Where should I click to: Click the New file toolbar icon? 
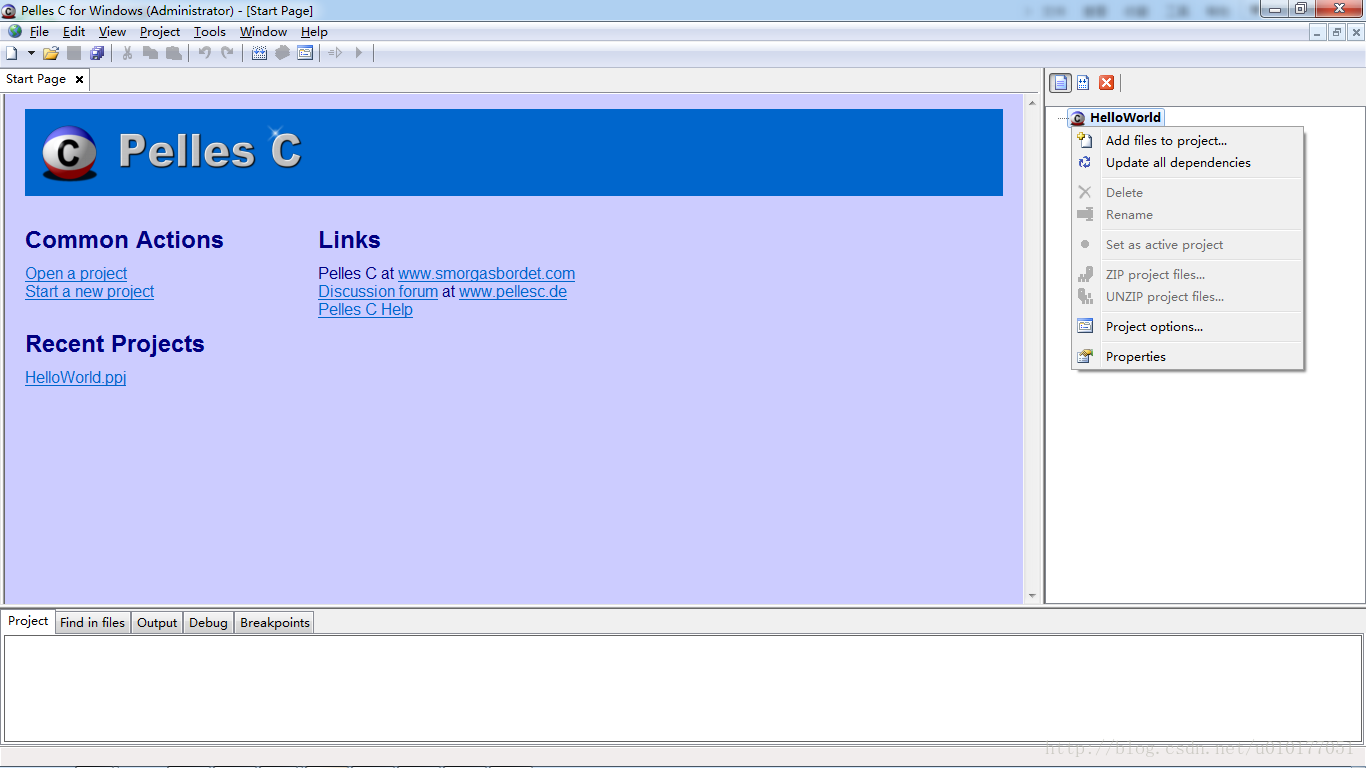(12, 53)
